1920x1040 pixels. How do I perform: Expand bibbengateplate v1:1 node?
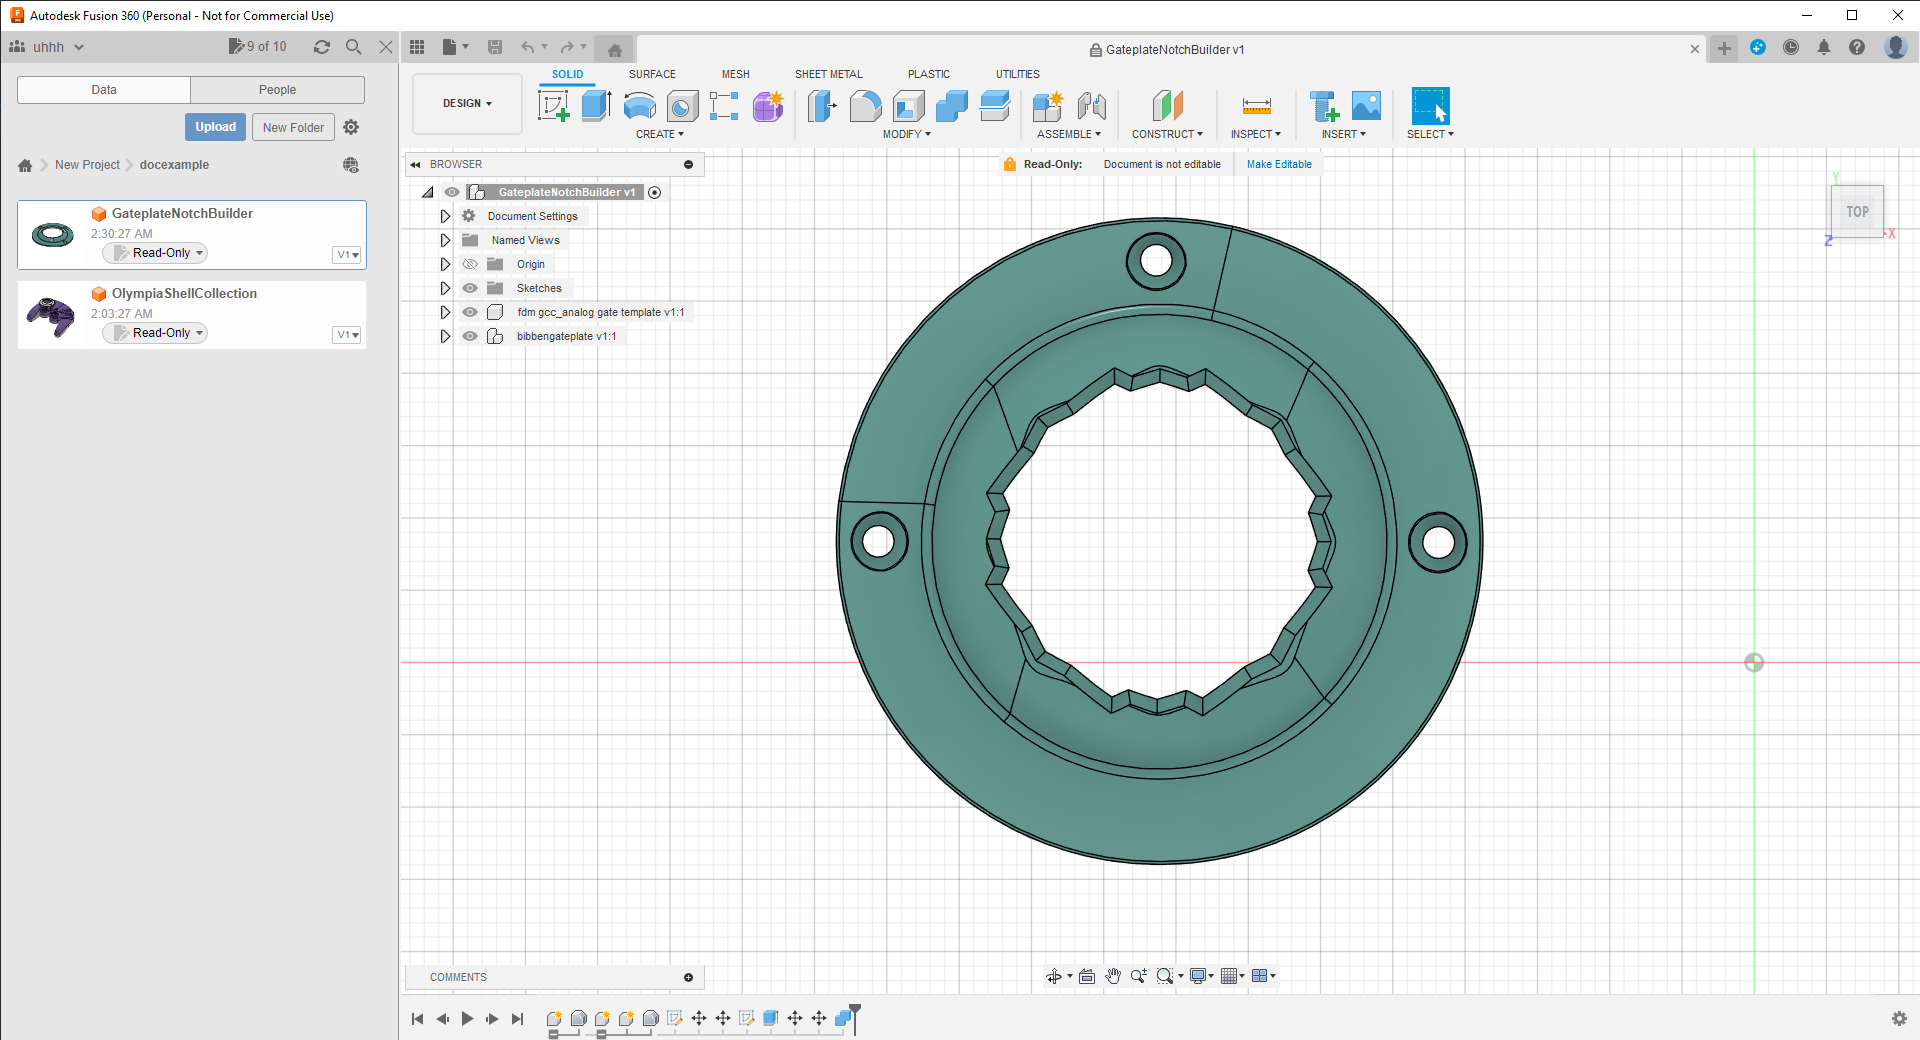click(x=445, y=336)
